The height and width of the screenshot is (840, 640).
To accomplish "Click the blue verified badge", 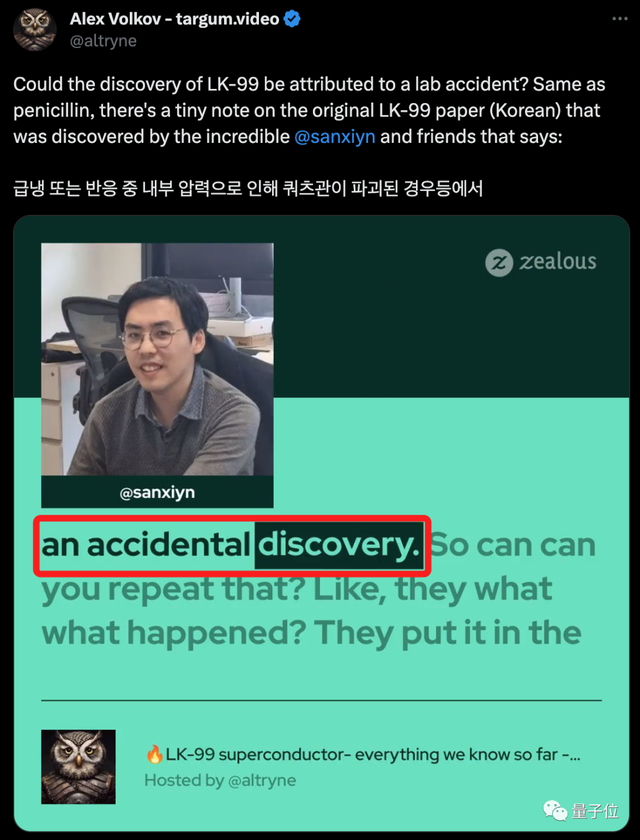I will [x=292, y=20].
